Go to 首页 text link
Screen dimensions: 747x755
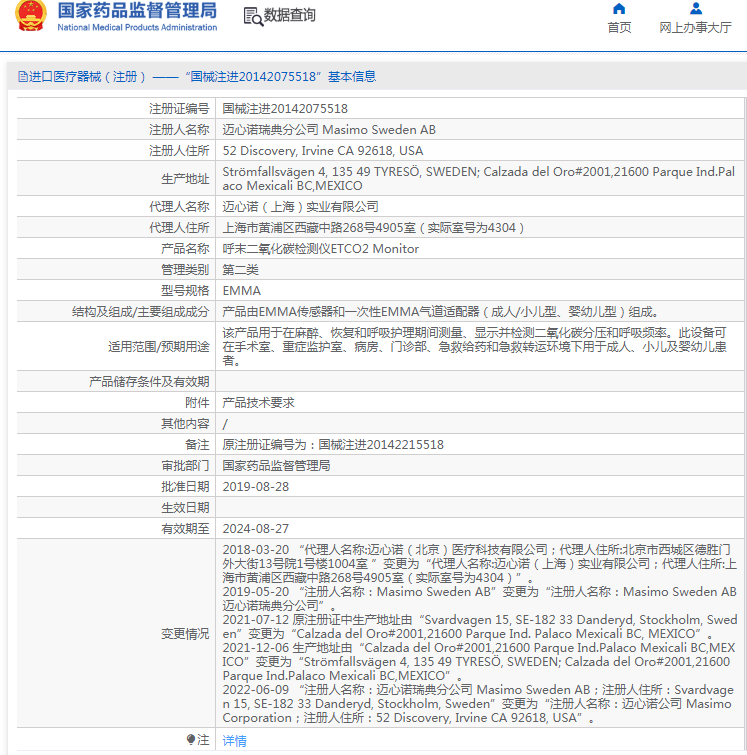tap(620, 28)
